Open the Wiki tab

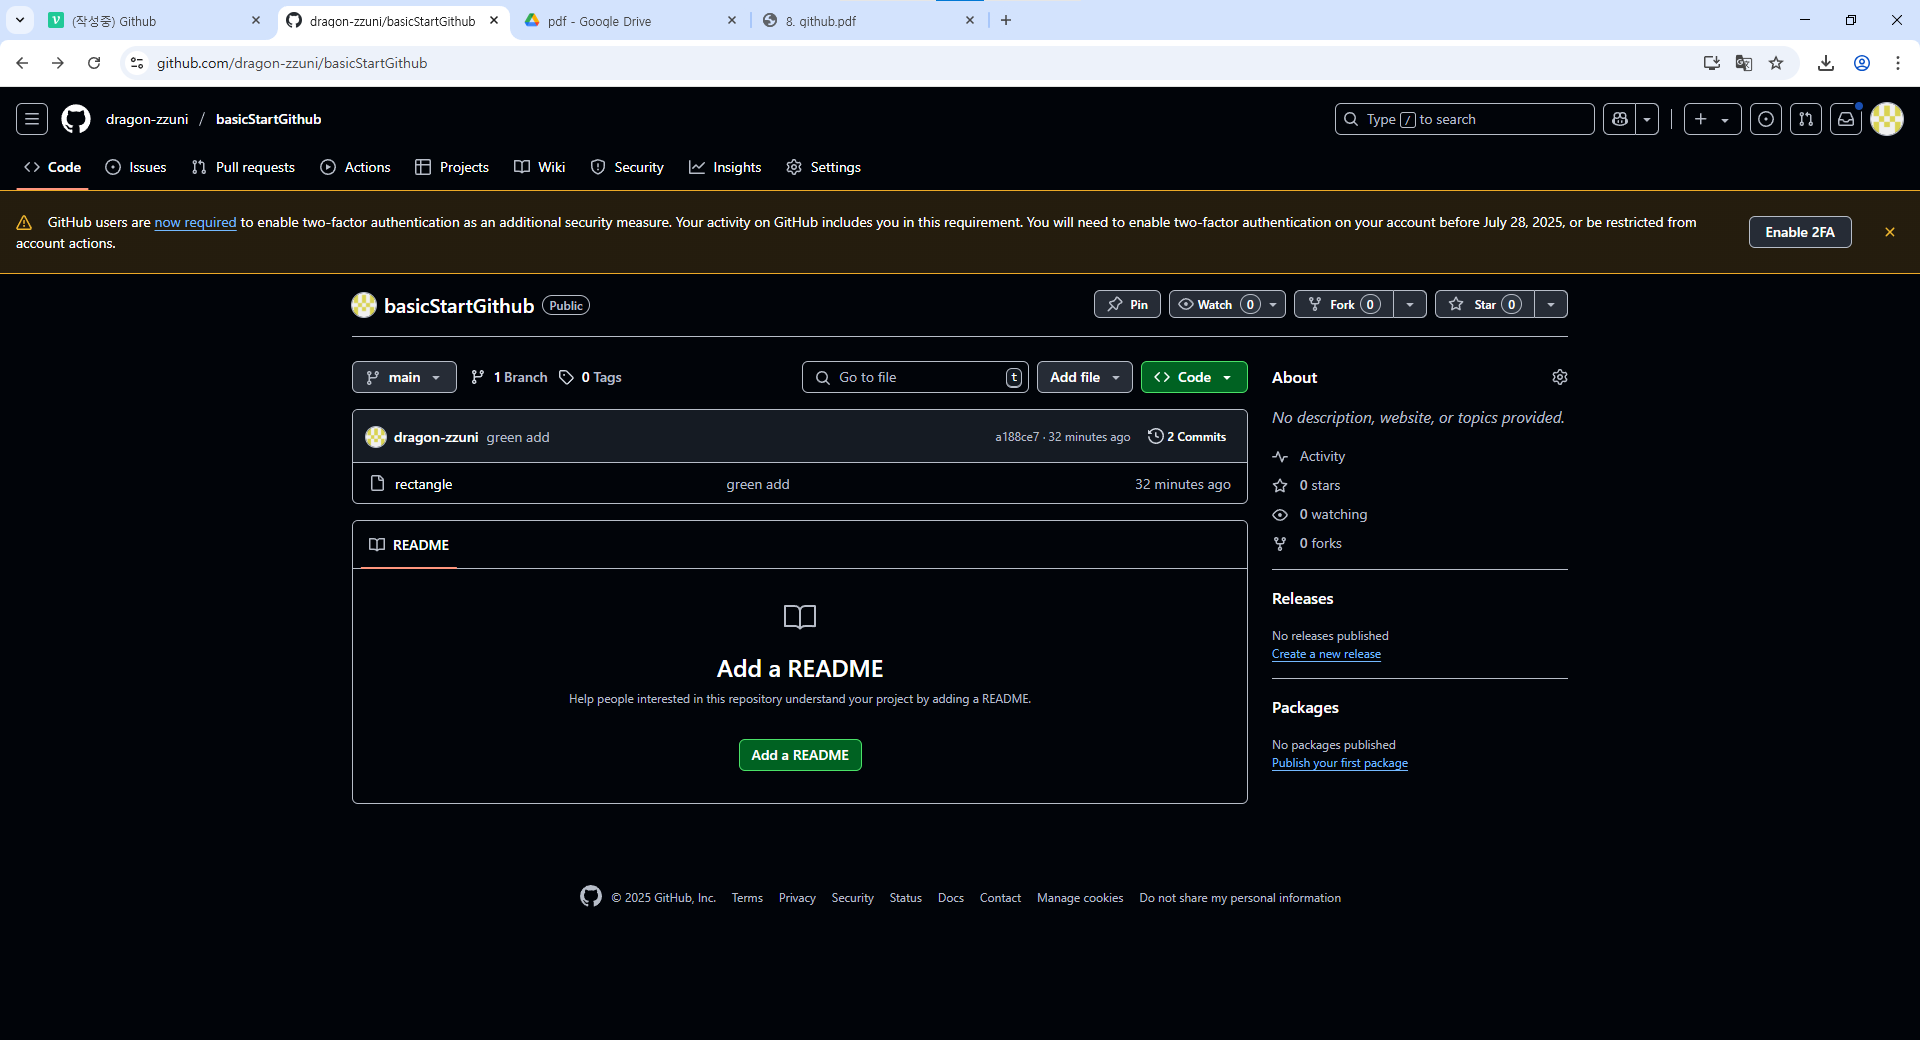pos(540,167)
